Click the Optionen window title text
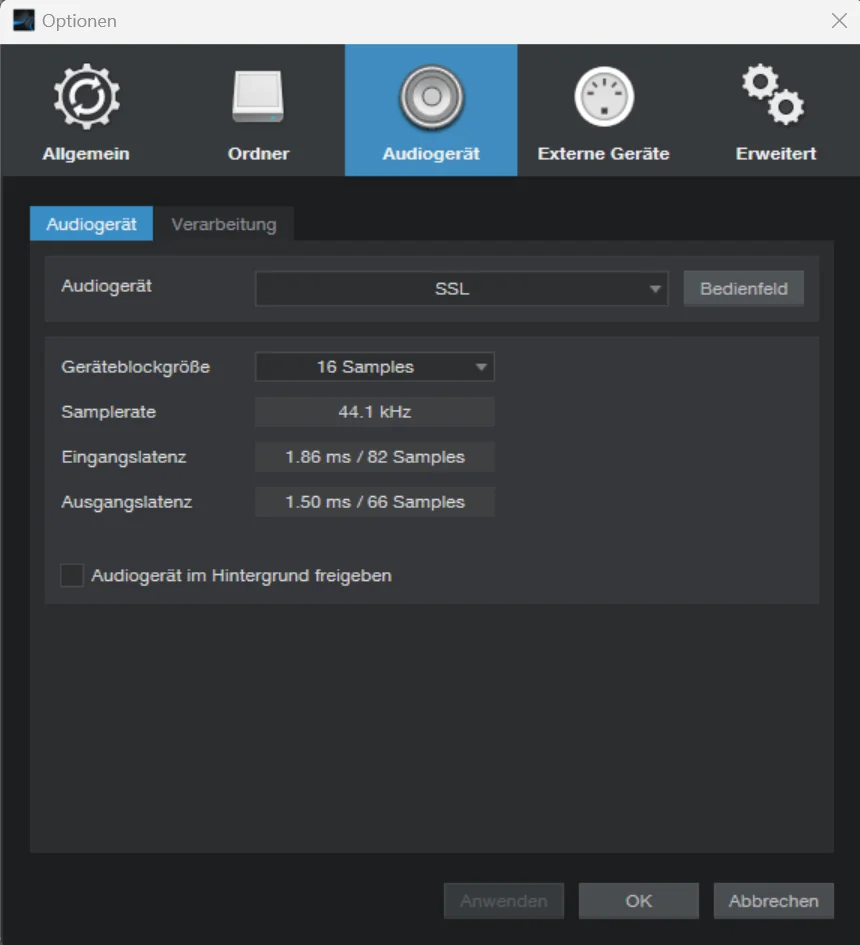Image resolution: width=860 pixels, height=945 pixels. pos(80,21)
